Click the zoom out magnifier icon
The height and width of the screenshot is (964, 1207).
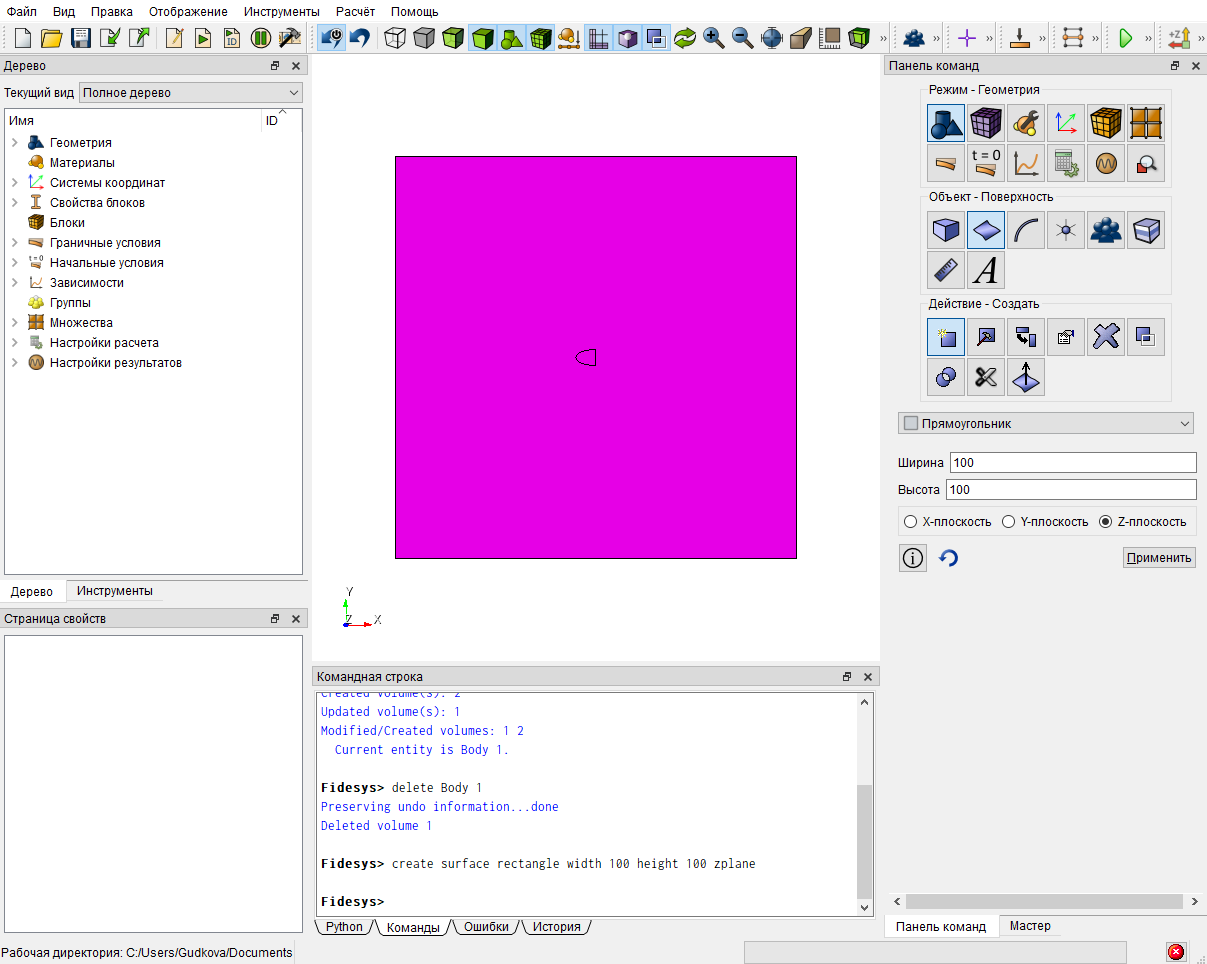[743, 39]
